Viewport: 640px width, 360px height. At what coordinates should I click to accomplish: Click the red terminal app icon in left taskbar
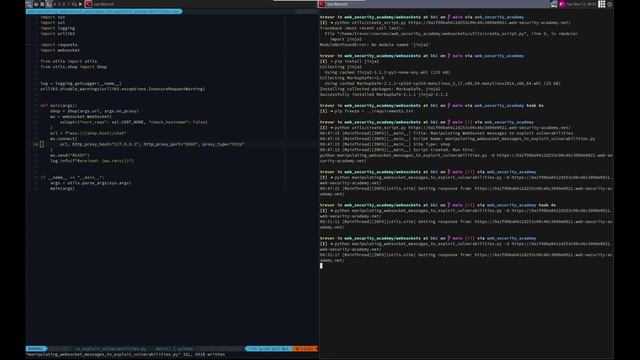(88, 4)
